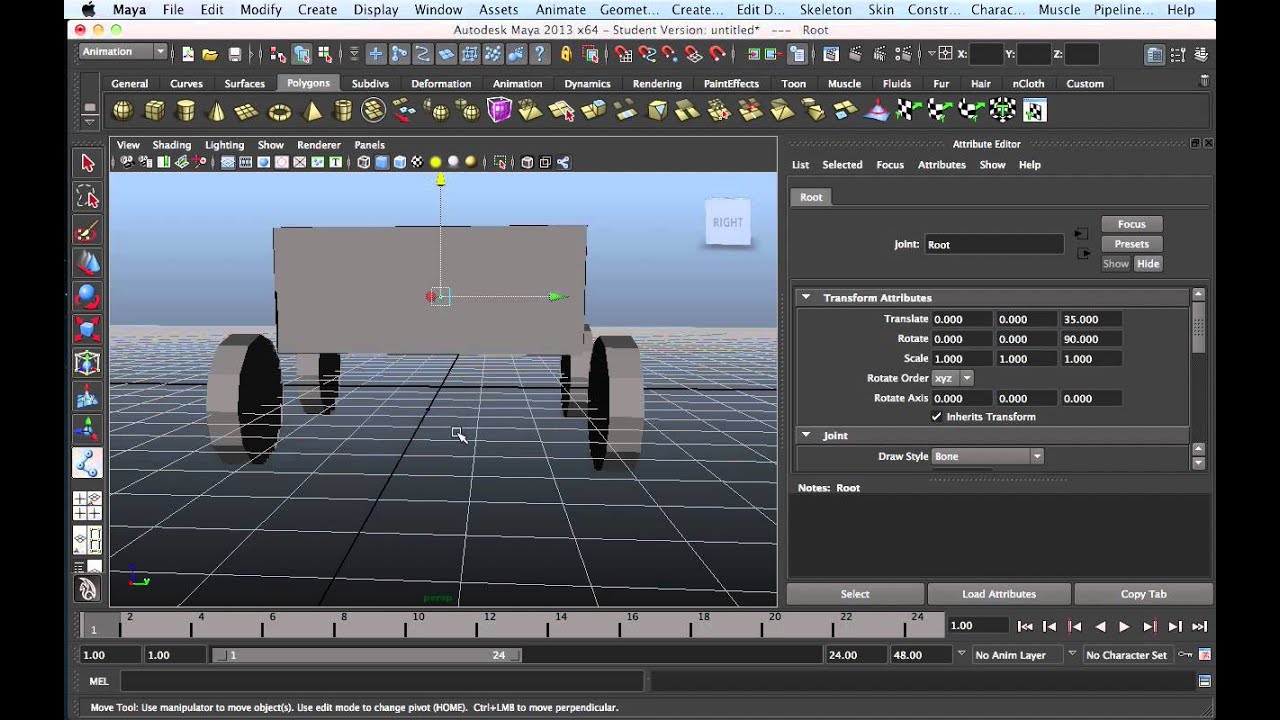
Task: Click the Copy Tab button
Action: pos(1143,594)
